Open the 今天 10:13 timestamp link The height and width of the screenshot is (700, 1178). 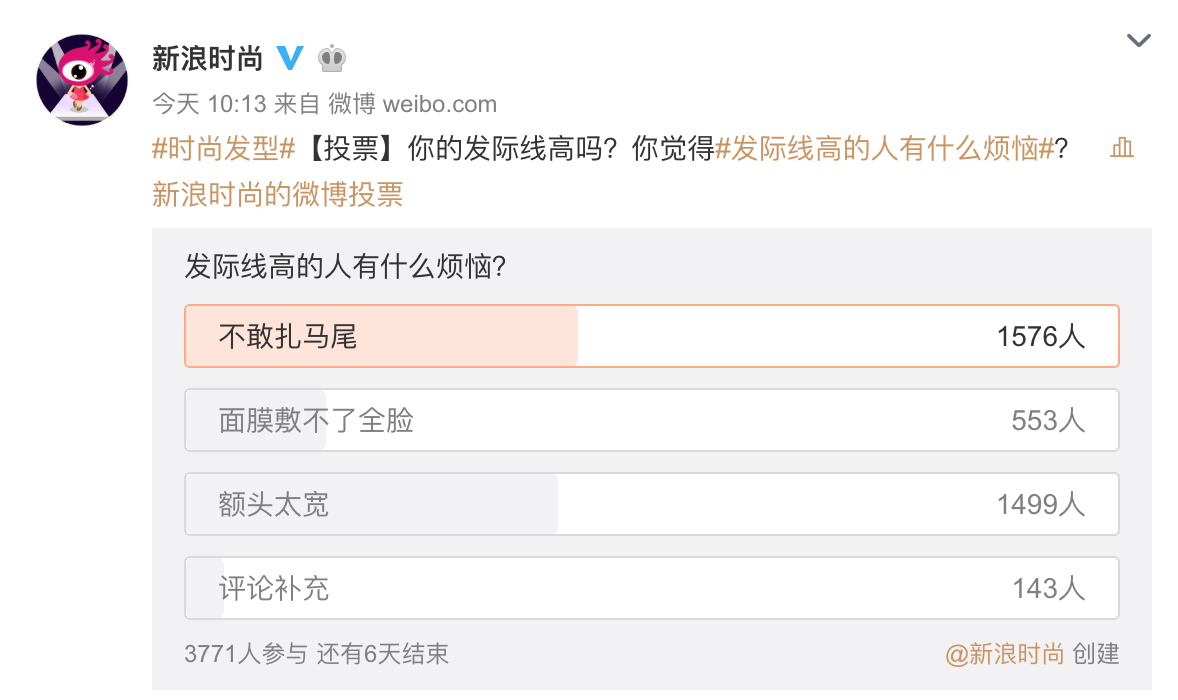tap(208, 104)
